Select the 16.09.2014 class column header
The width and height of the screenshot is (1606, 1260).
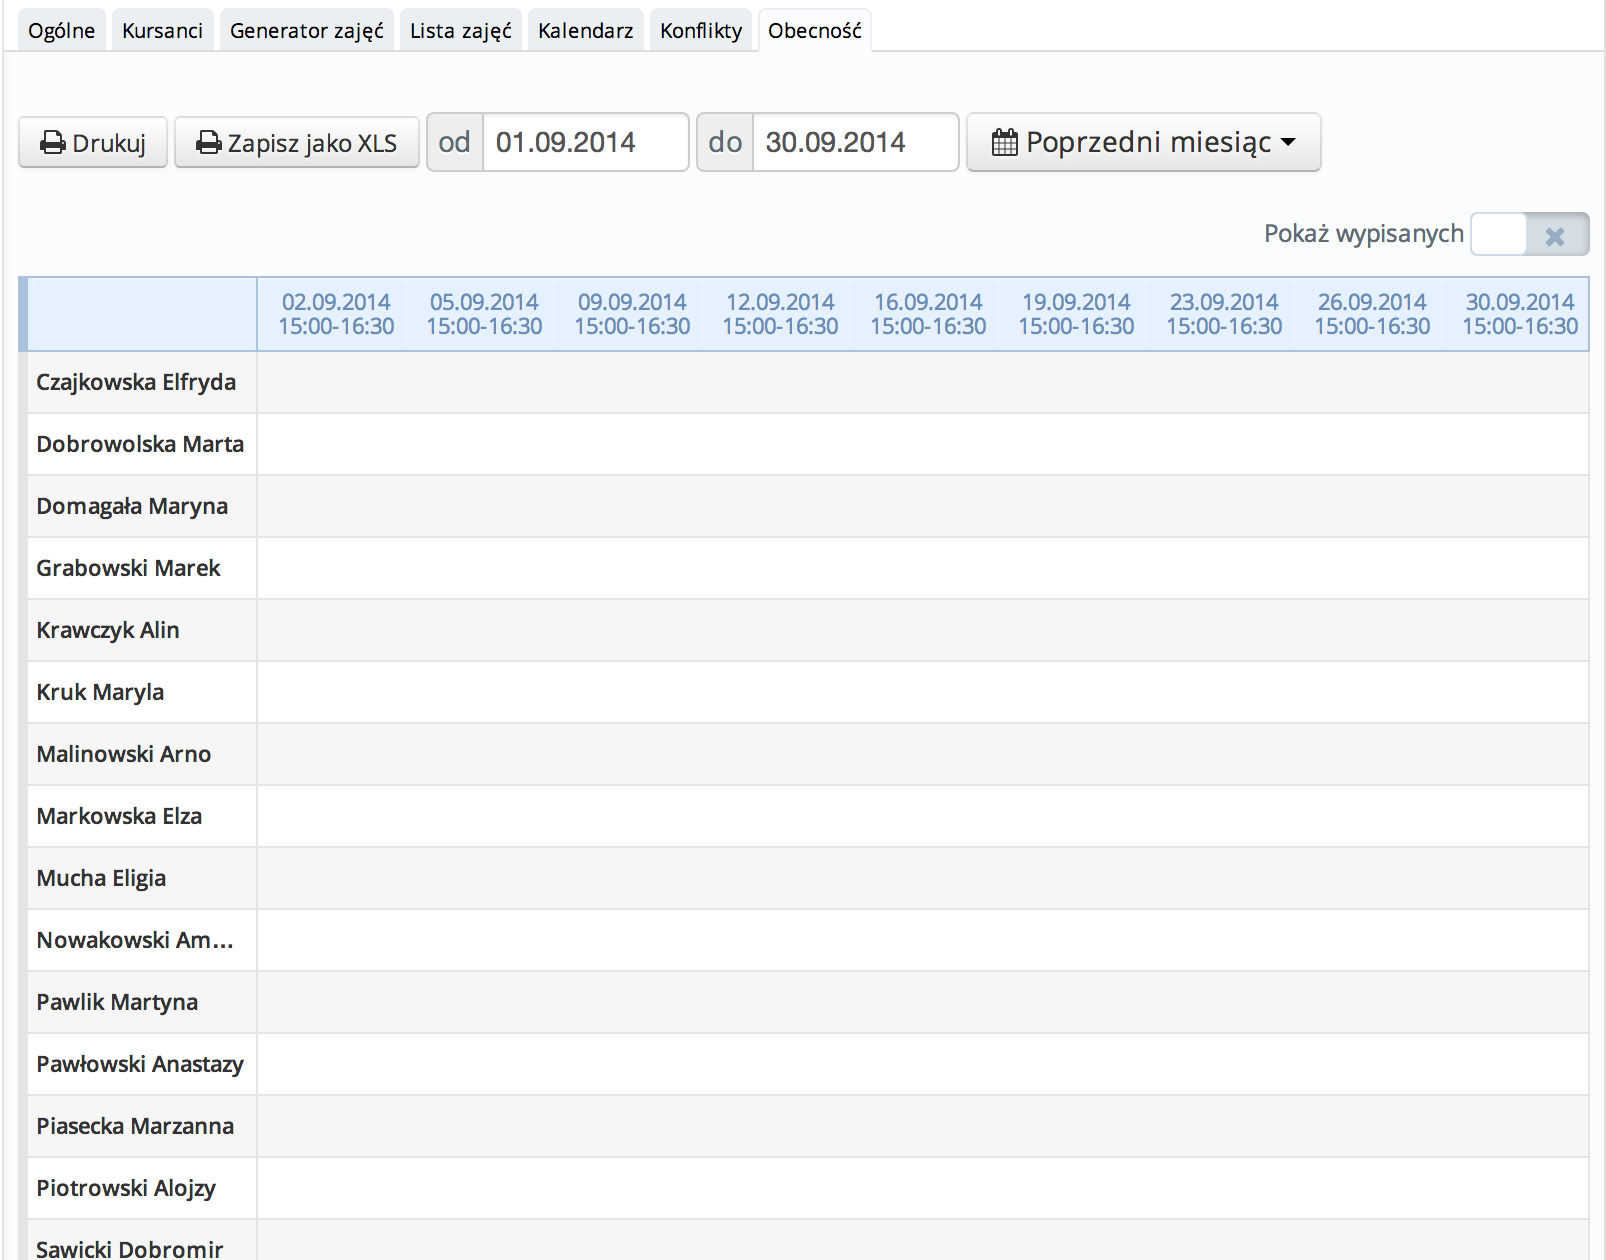click(x=928, y=314)
